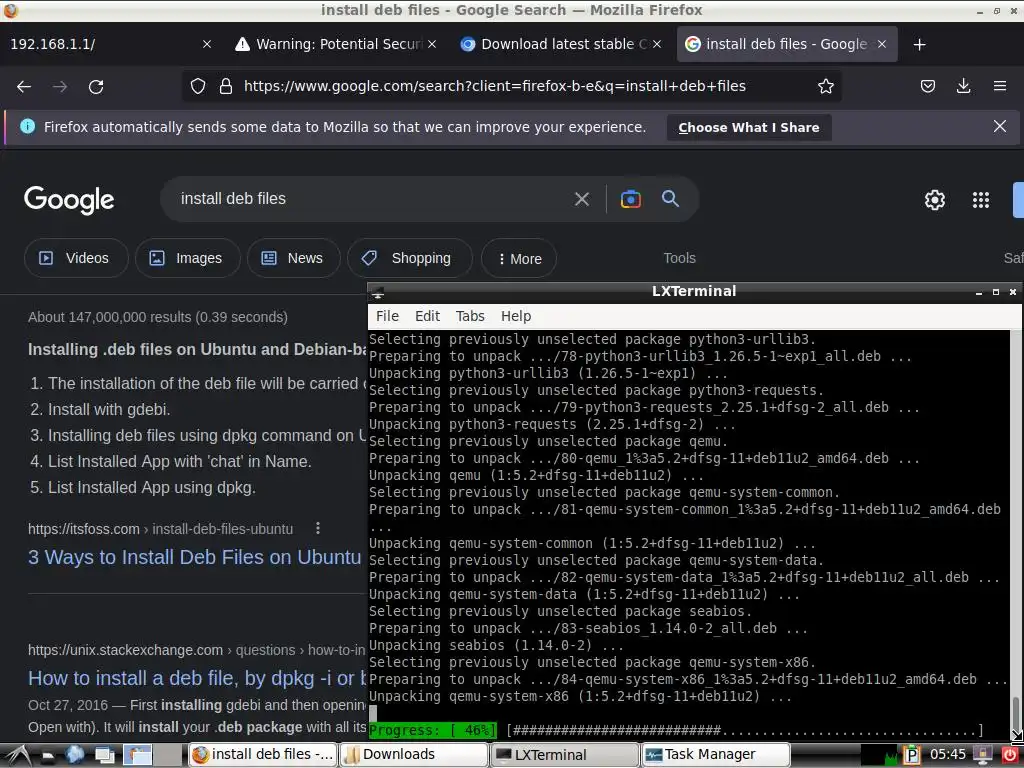Open the File menu in LXTerminal
The height and width of the screenshot is (768, 1024).
click(x=387, y=316)
